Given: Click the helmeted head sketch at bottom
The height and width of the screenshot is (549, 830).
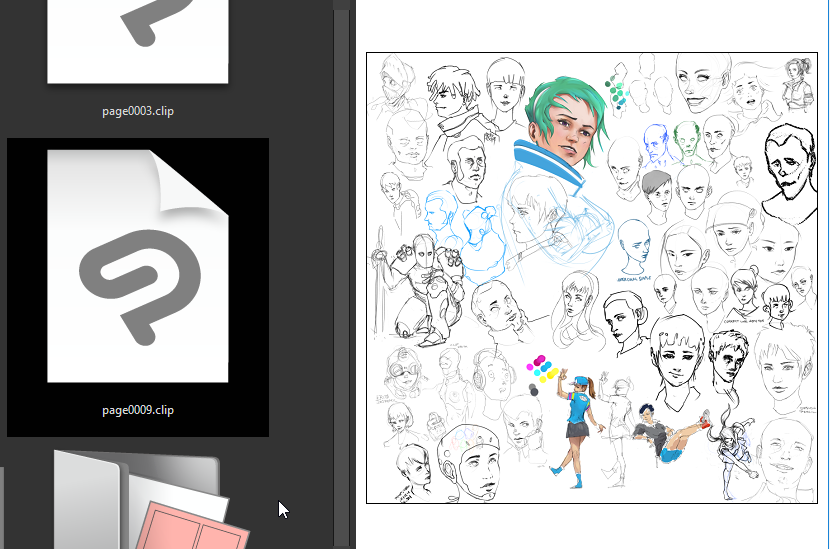Looking at the screenshot, I should pyautogui.click(x=472, y=460).
